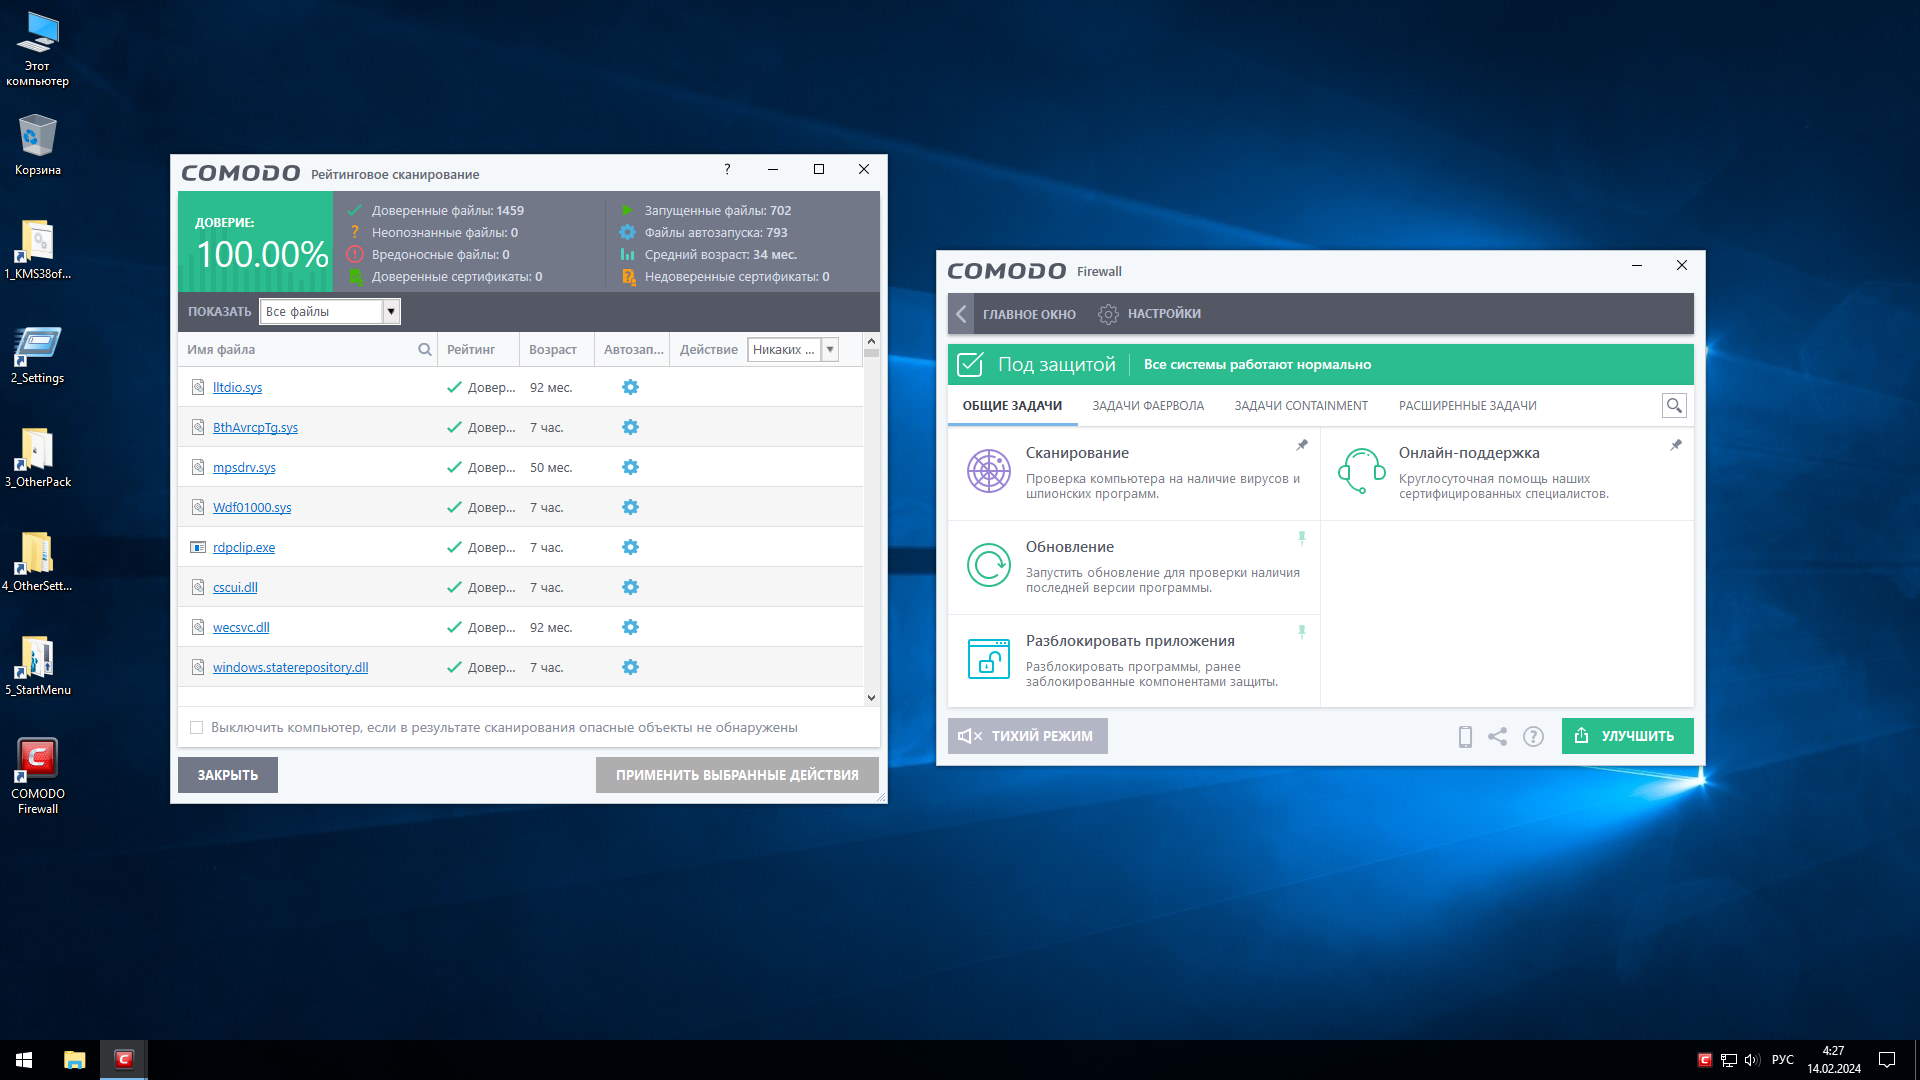1920x1080 pixels.
Task: Click the mobile phone icon in Firewall footer
Action: (1464, 737)
